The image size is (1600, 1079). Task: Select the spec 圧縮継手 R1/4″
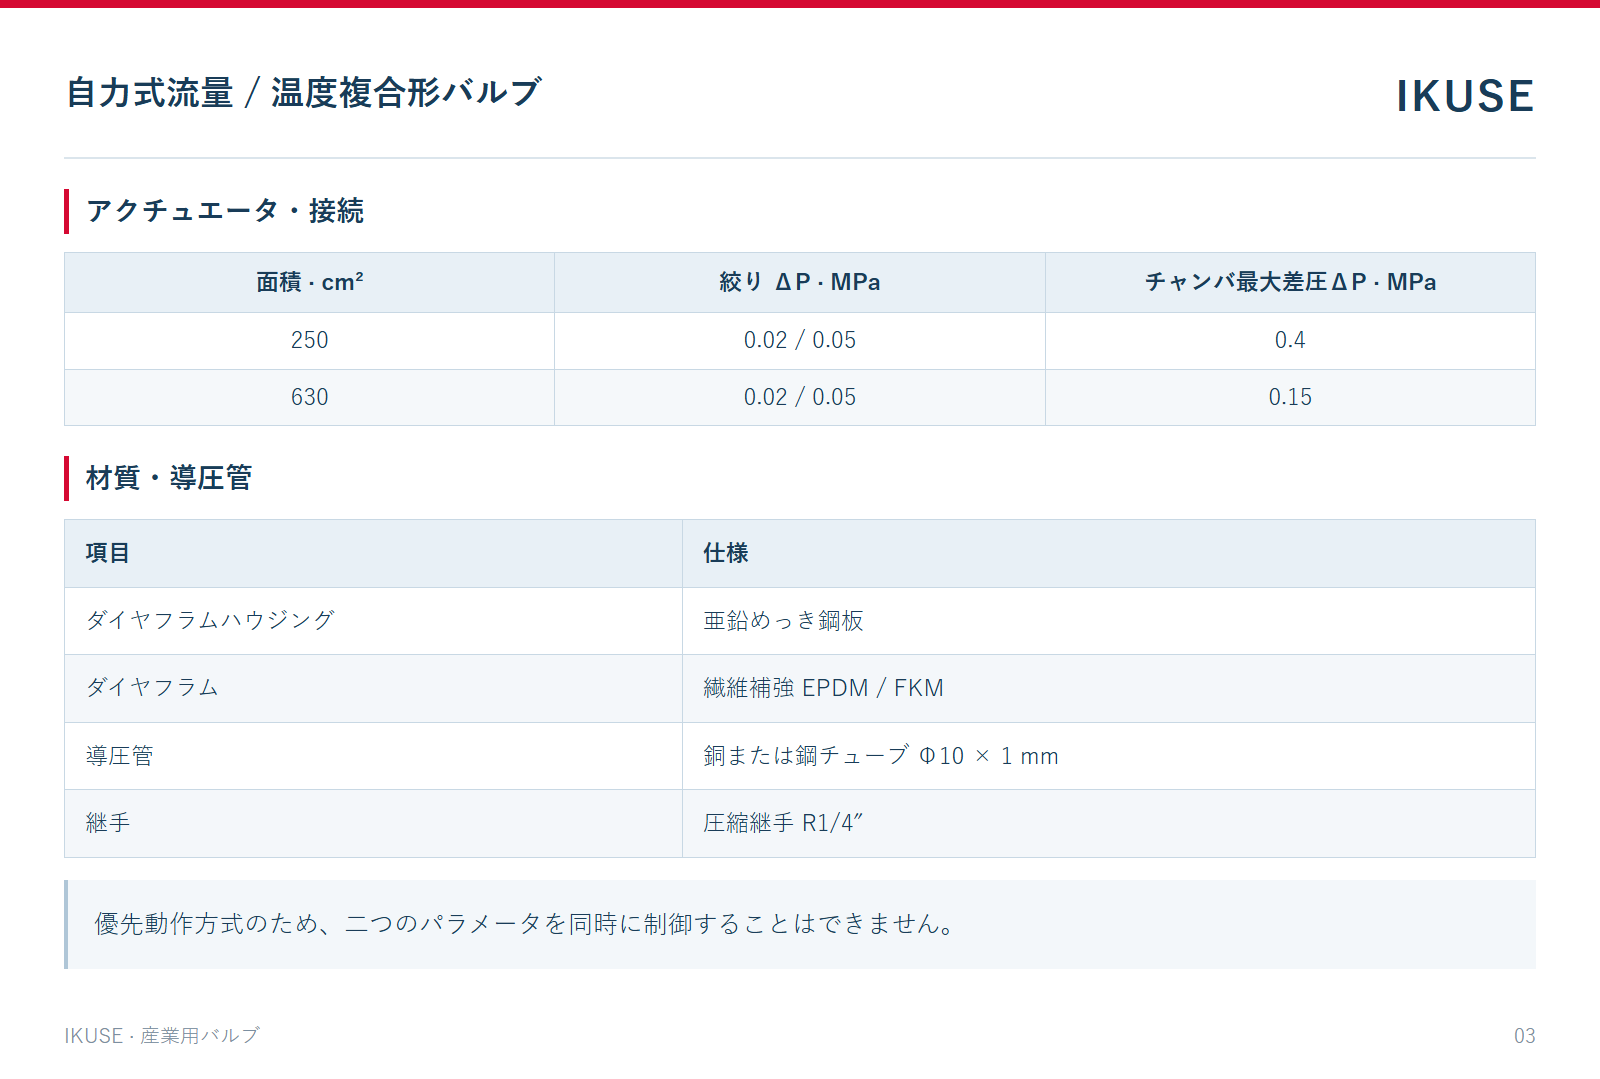tap(782, 823)
